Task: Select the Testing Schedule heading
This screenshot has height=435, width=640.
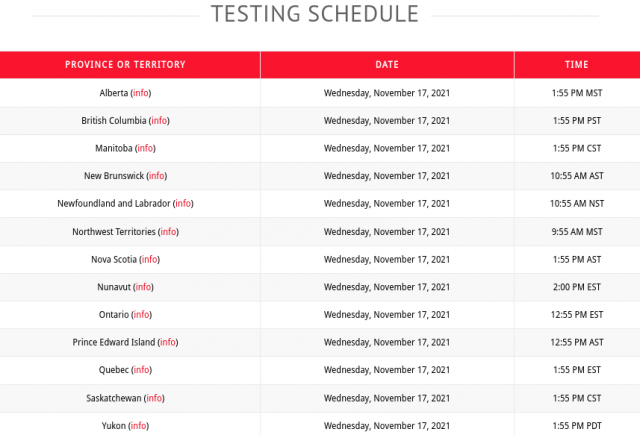Action: click(315, 13)
